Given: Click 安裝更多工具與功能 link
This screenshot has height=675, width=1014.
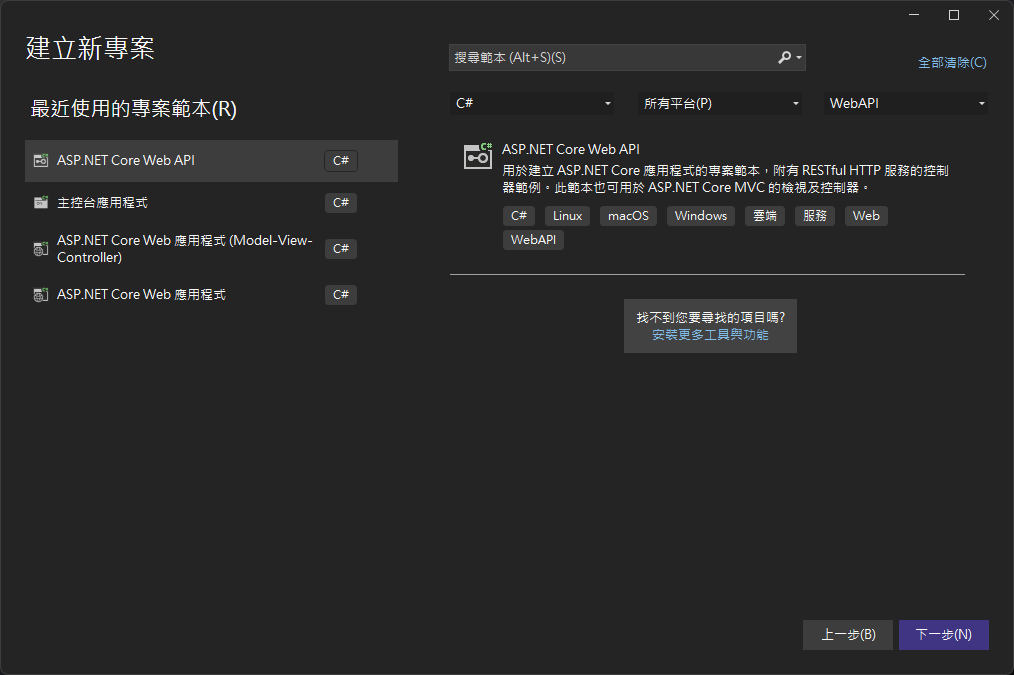Looking at the screenshot, I should (x=710, y=335).
